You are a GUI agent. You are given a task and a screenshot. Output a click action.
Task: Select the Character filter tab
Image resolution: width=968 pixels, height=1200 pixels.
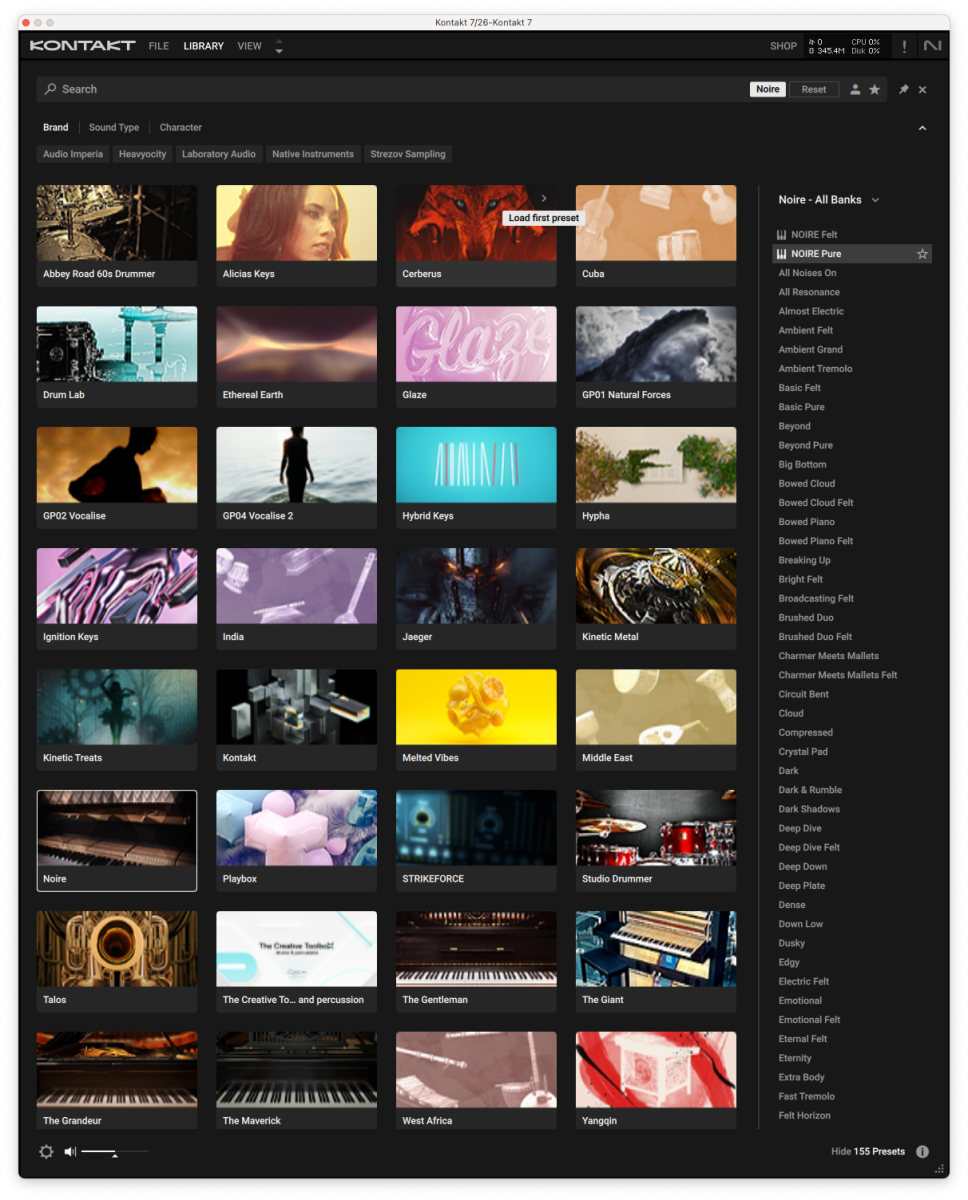[x=181, y=128]
